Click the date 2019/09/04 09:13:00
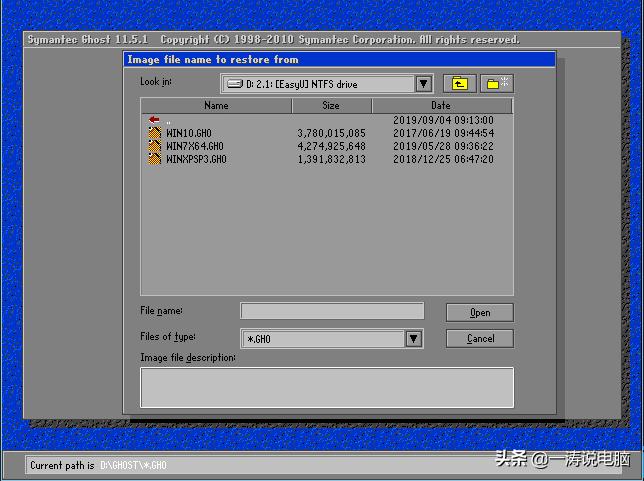644x481 pixels. click(x=444, y=120)
